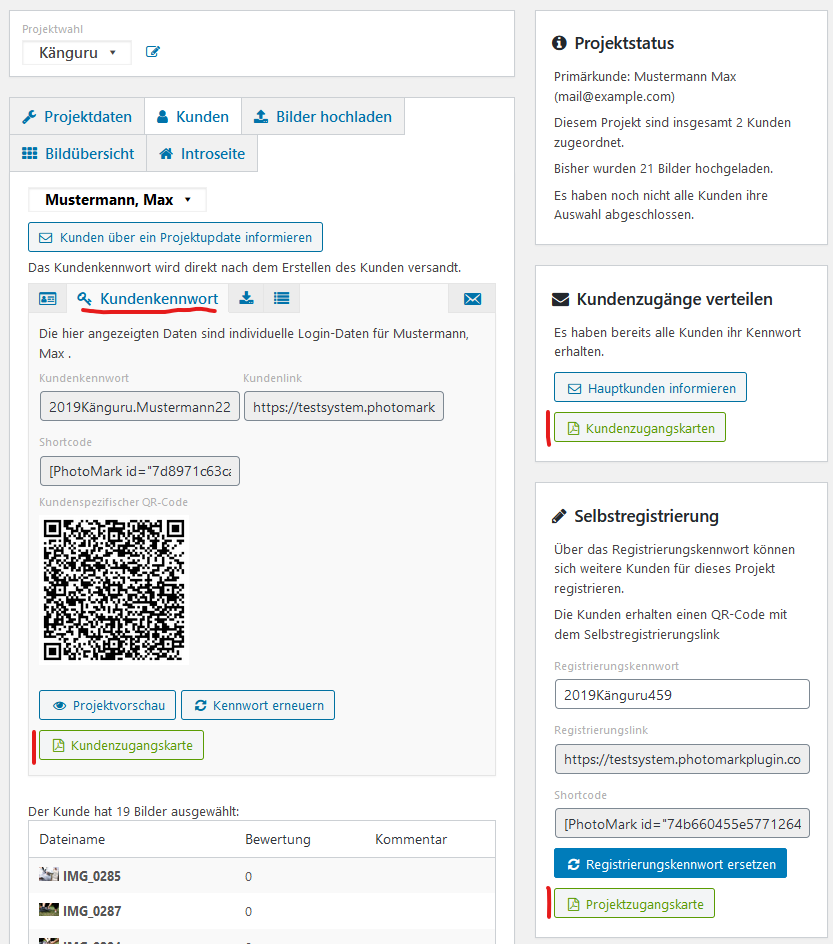Click the Registrierungskennwort ersetzen button
This screenshot has height=944, width=833.
pyautogui.click(x=671, y=863)
